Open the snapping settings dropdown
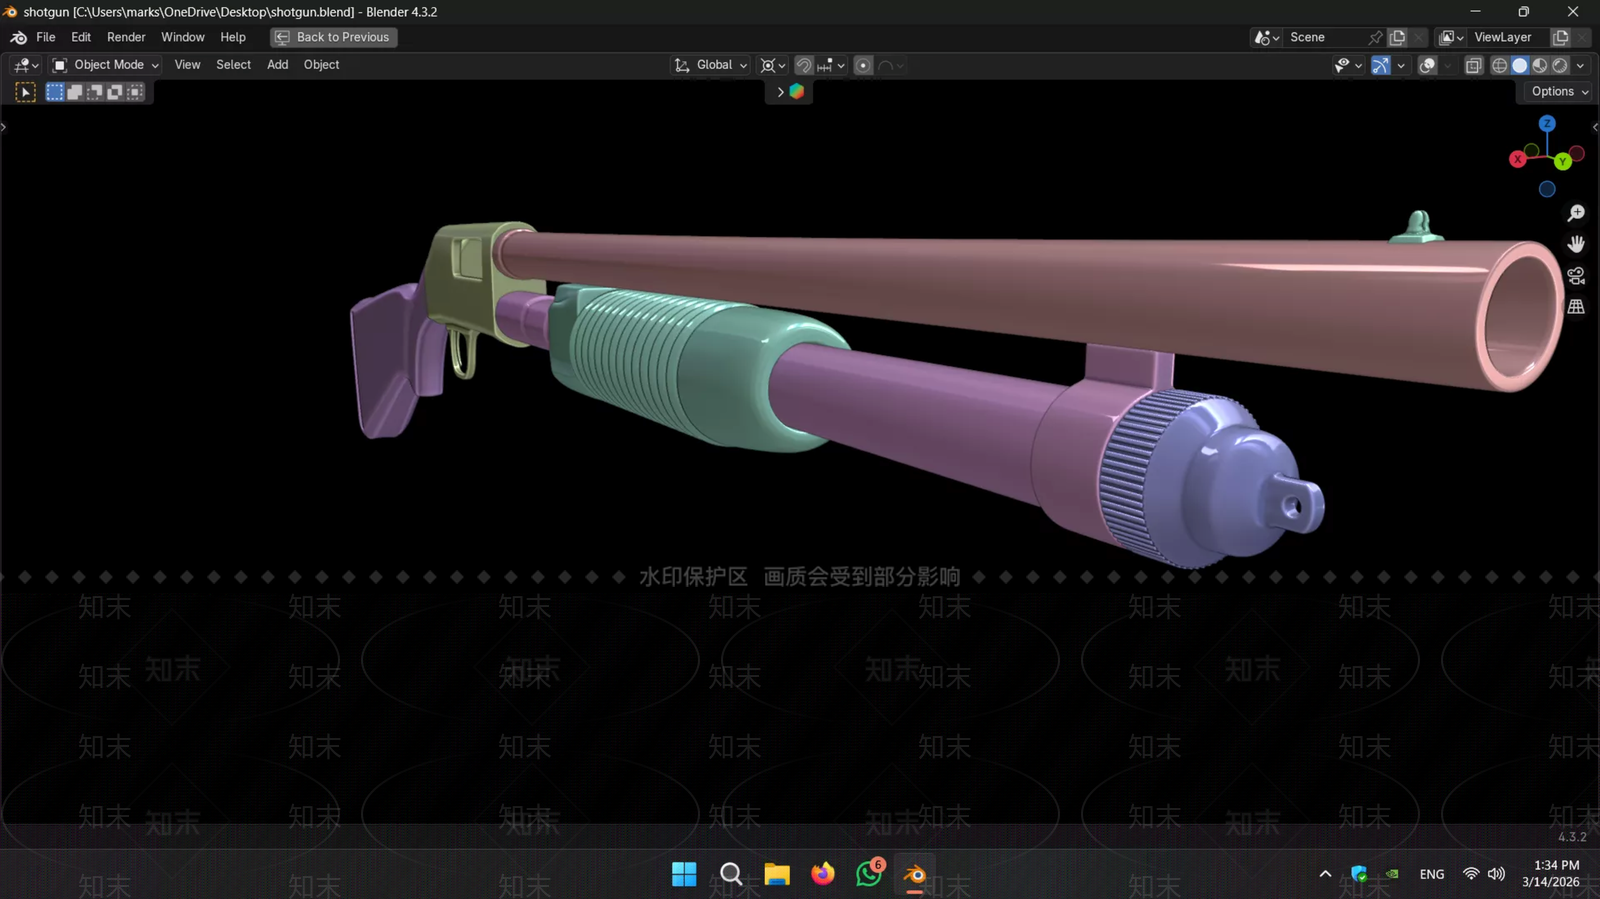Viewport: 1600px width, 899px height. click(x=832, y=65)
